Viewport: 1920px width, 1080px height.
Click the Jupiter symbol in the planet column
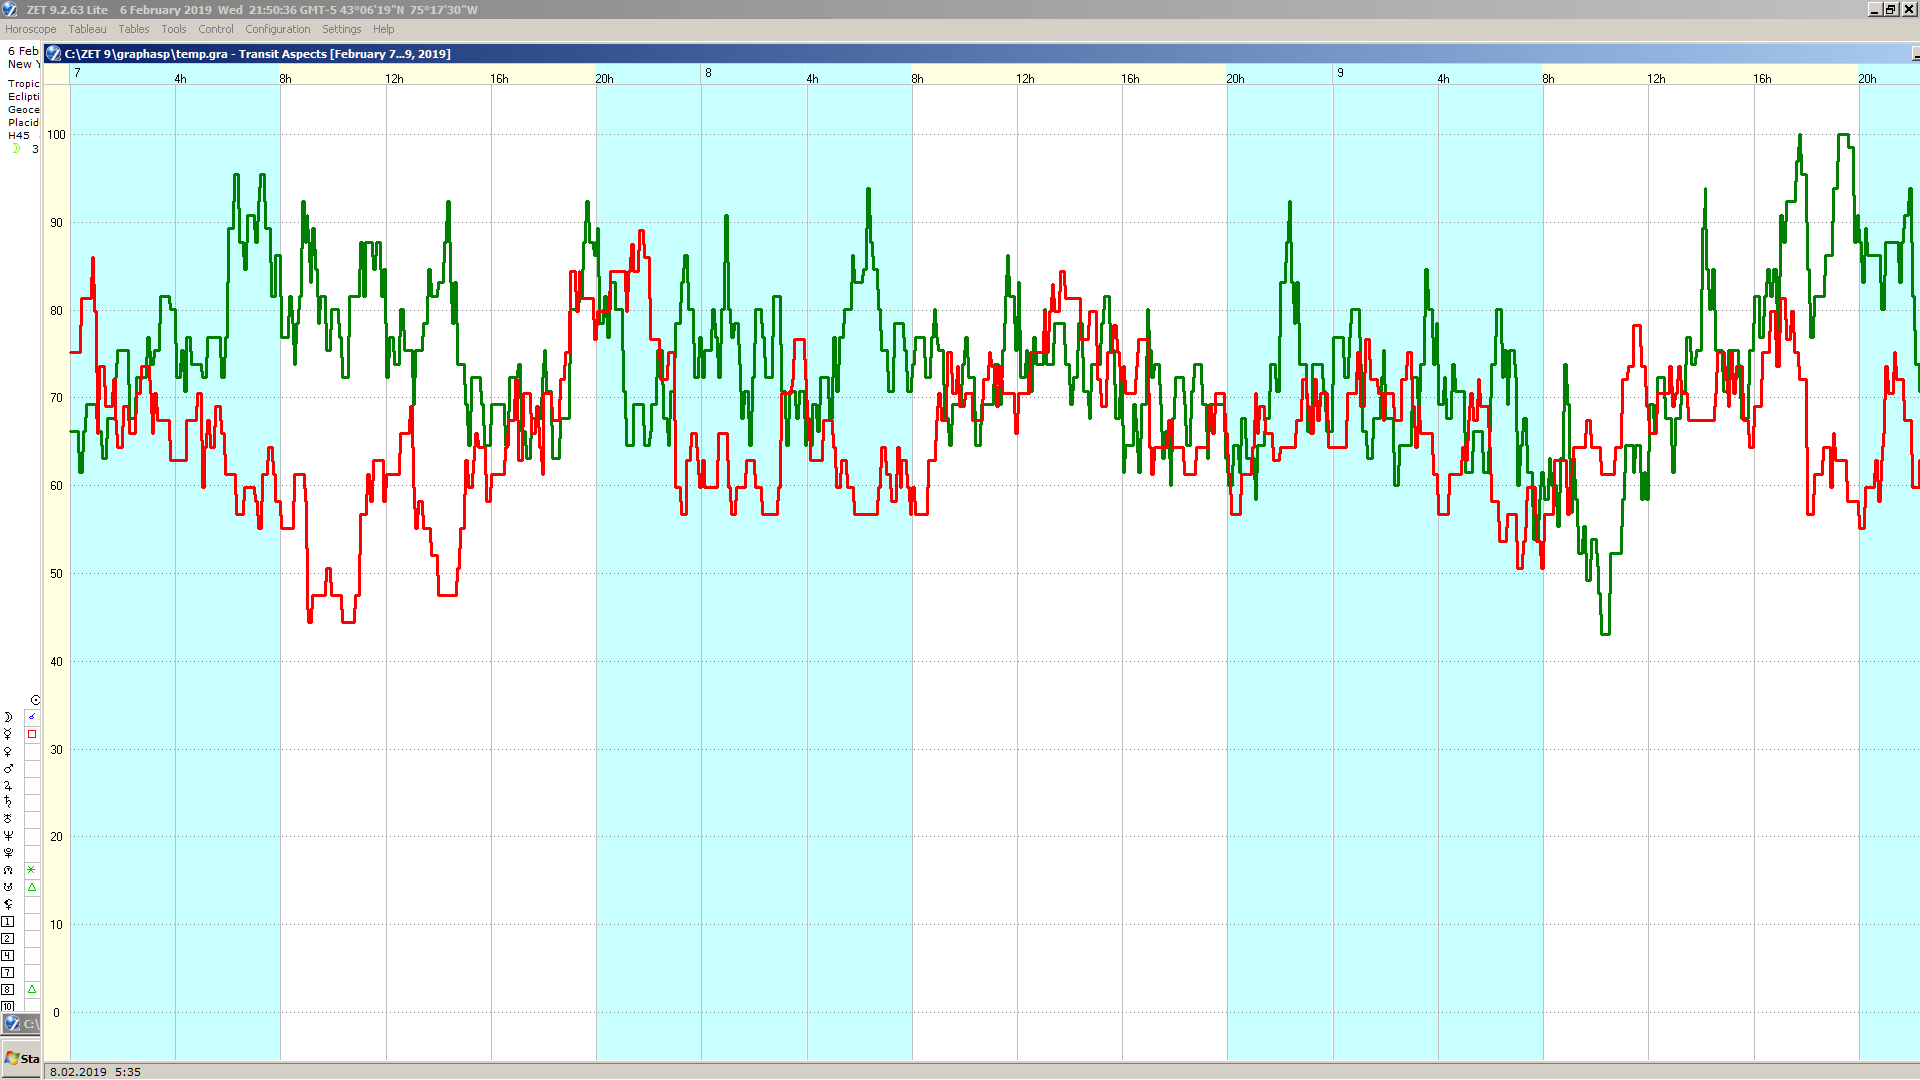point(8,785)
